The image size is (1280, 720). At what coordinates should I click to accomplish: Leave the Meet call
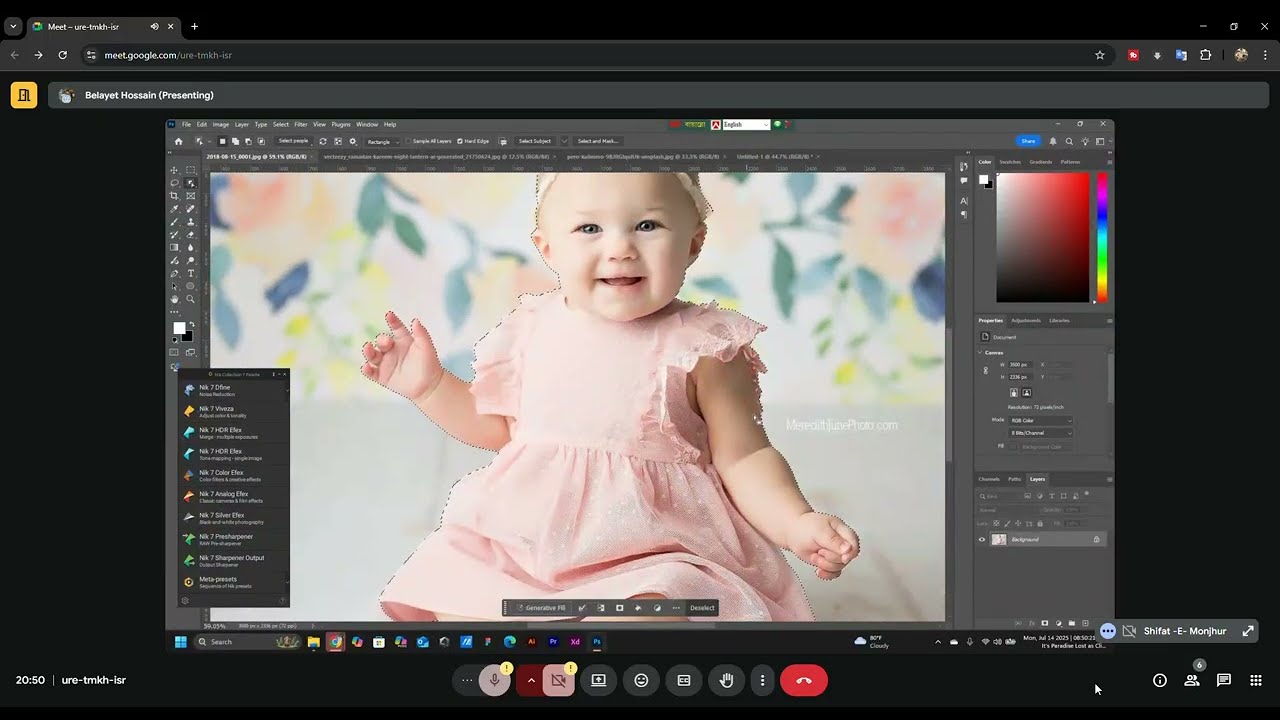pos(804,680)
